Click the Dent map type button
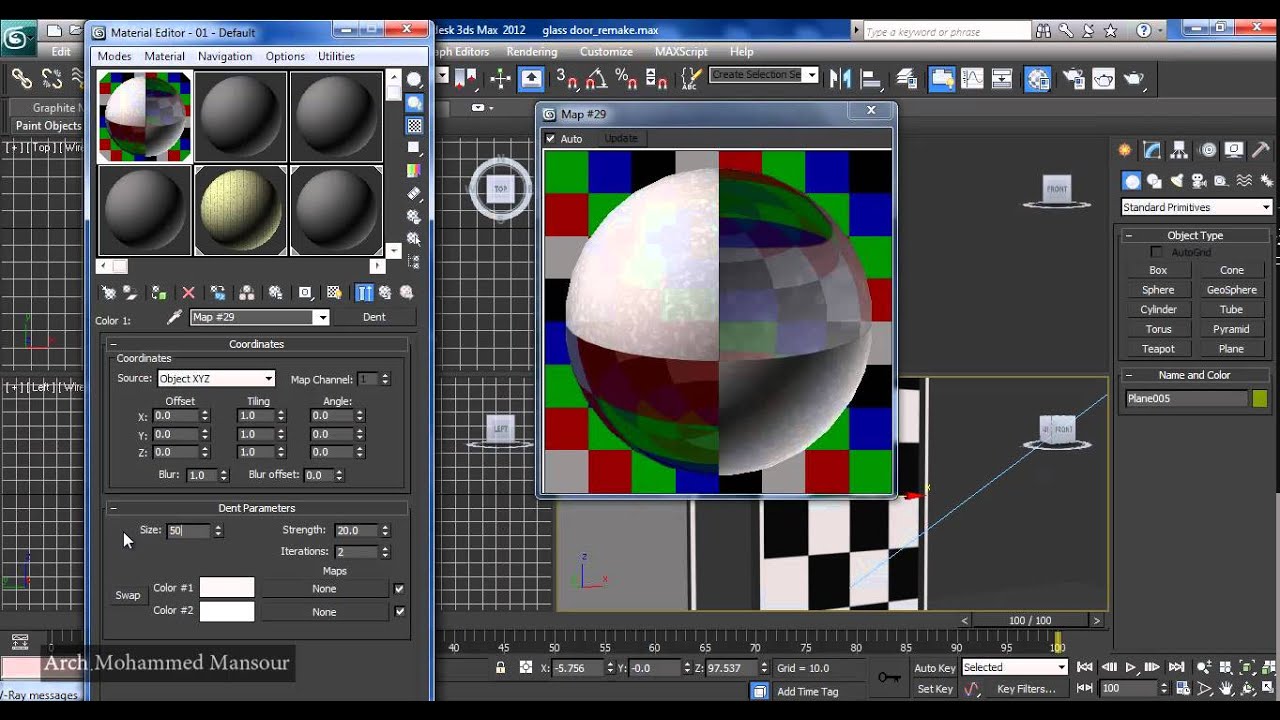 coord(374,317)
